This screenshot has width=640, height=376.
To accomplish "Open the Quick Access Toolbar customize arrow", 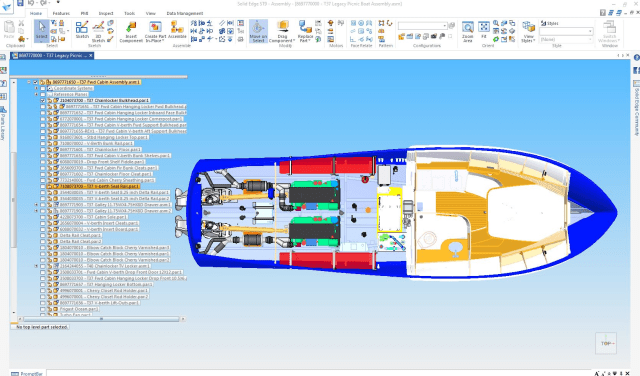I will [x=58, y=3].
